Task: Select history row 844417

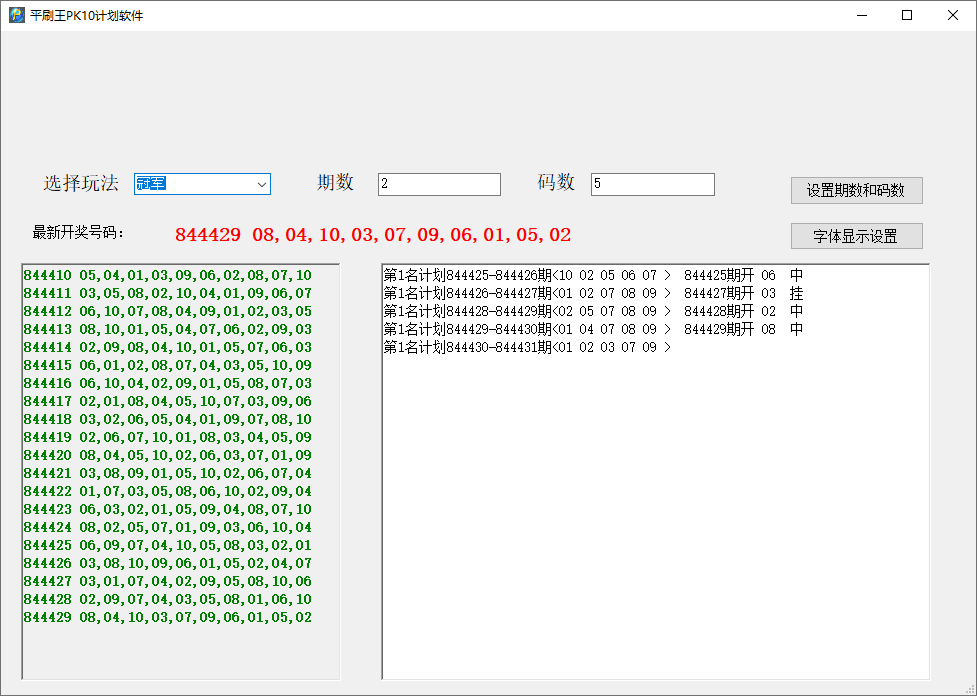Action: 168,402
